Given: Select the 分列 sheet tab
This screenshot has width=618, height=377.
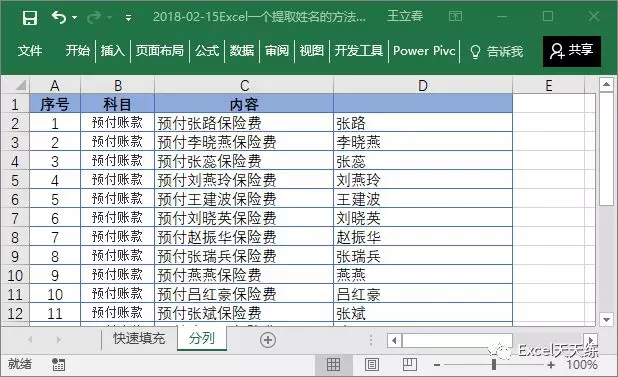Looking at the screenshot, I should [x=202, y=338].
